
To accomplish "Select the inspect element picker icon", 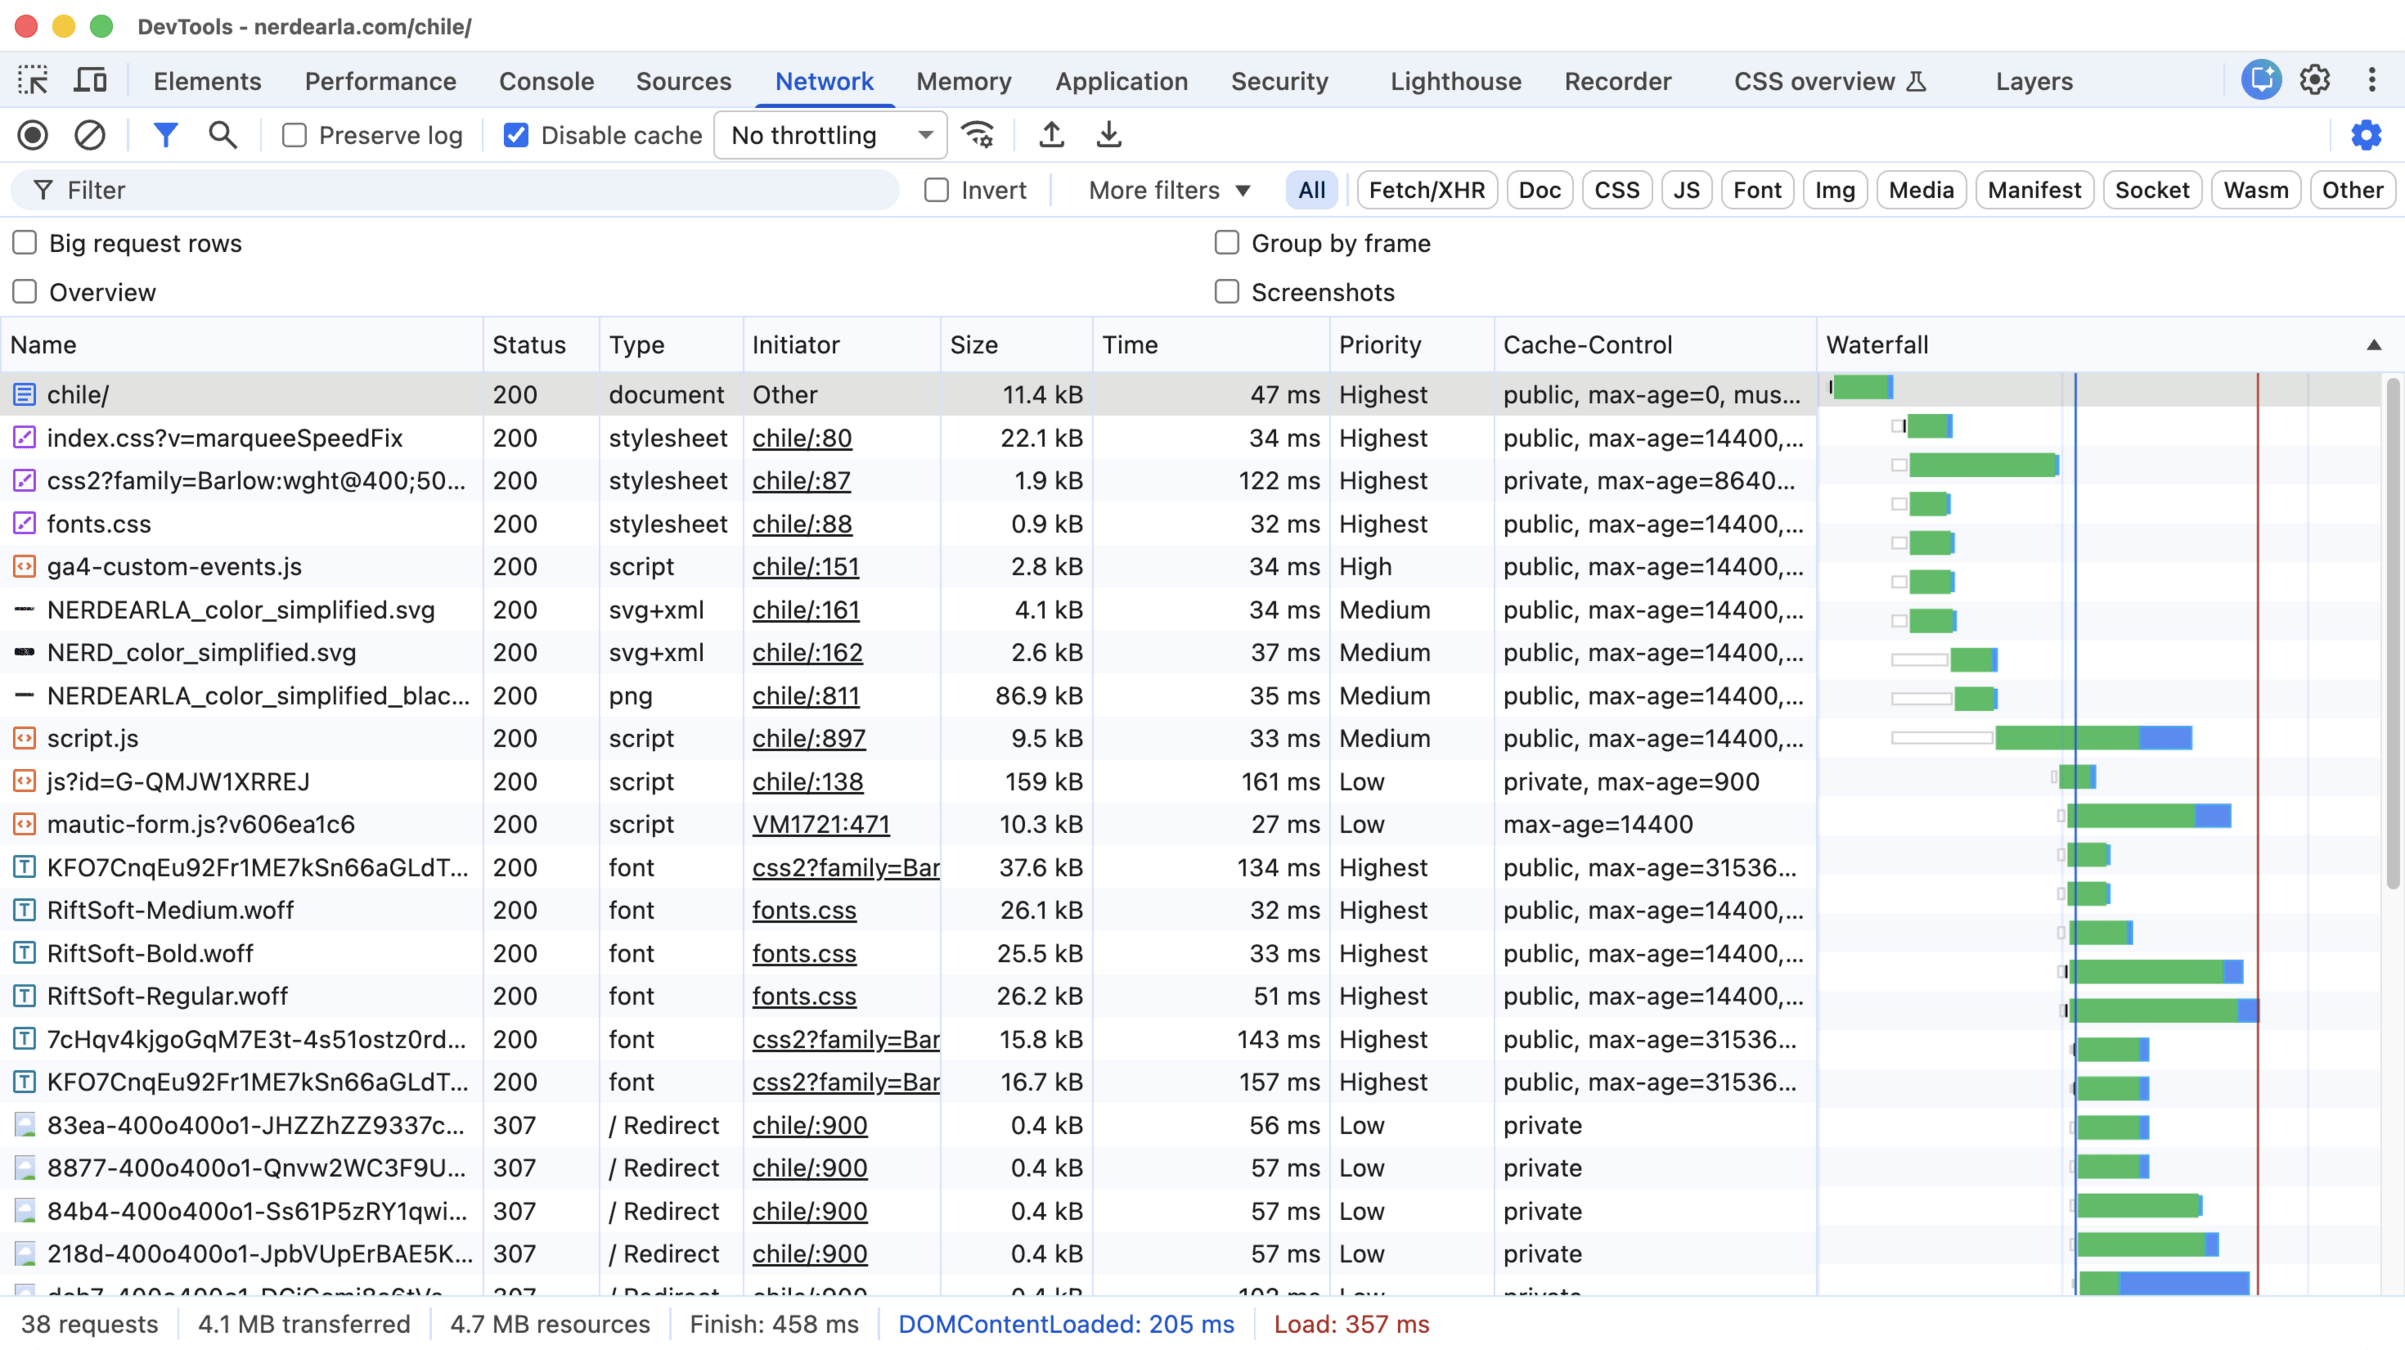I will [33, 80].
